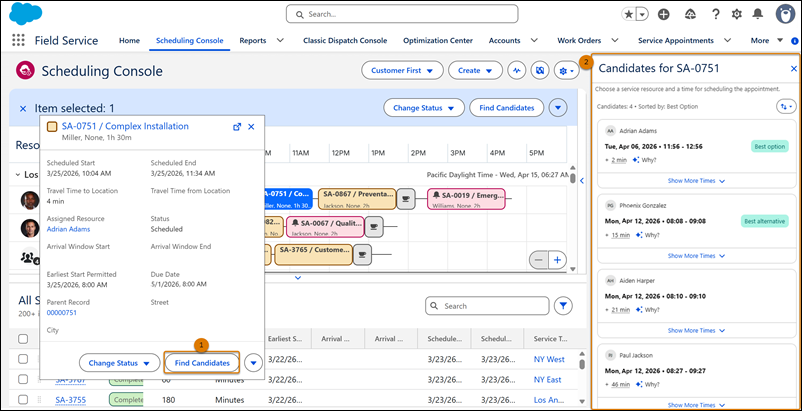
Task: Collapse the candidates side panel arrow
Action: 582,180
